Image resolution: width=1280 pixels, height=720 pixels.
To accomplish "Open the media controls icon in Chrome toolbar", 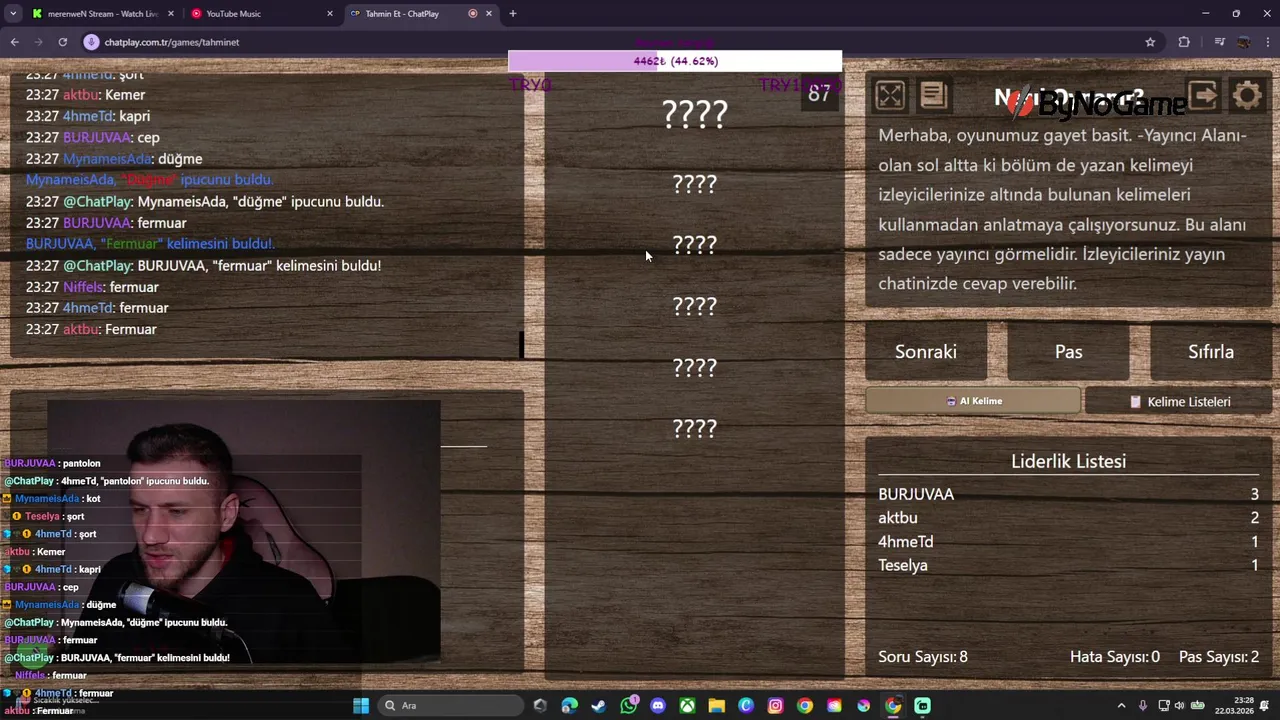I will click(1219, 42).
